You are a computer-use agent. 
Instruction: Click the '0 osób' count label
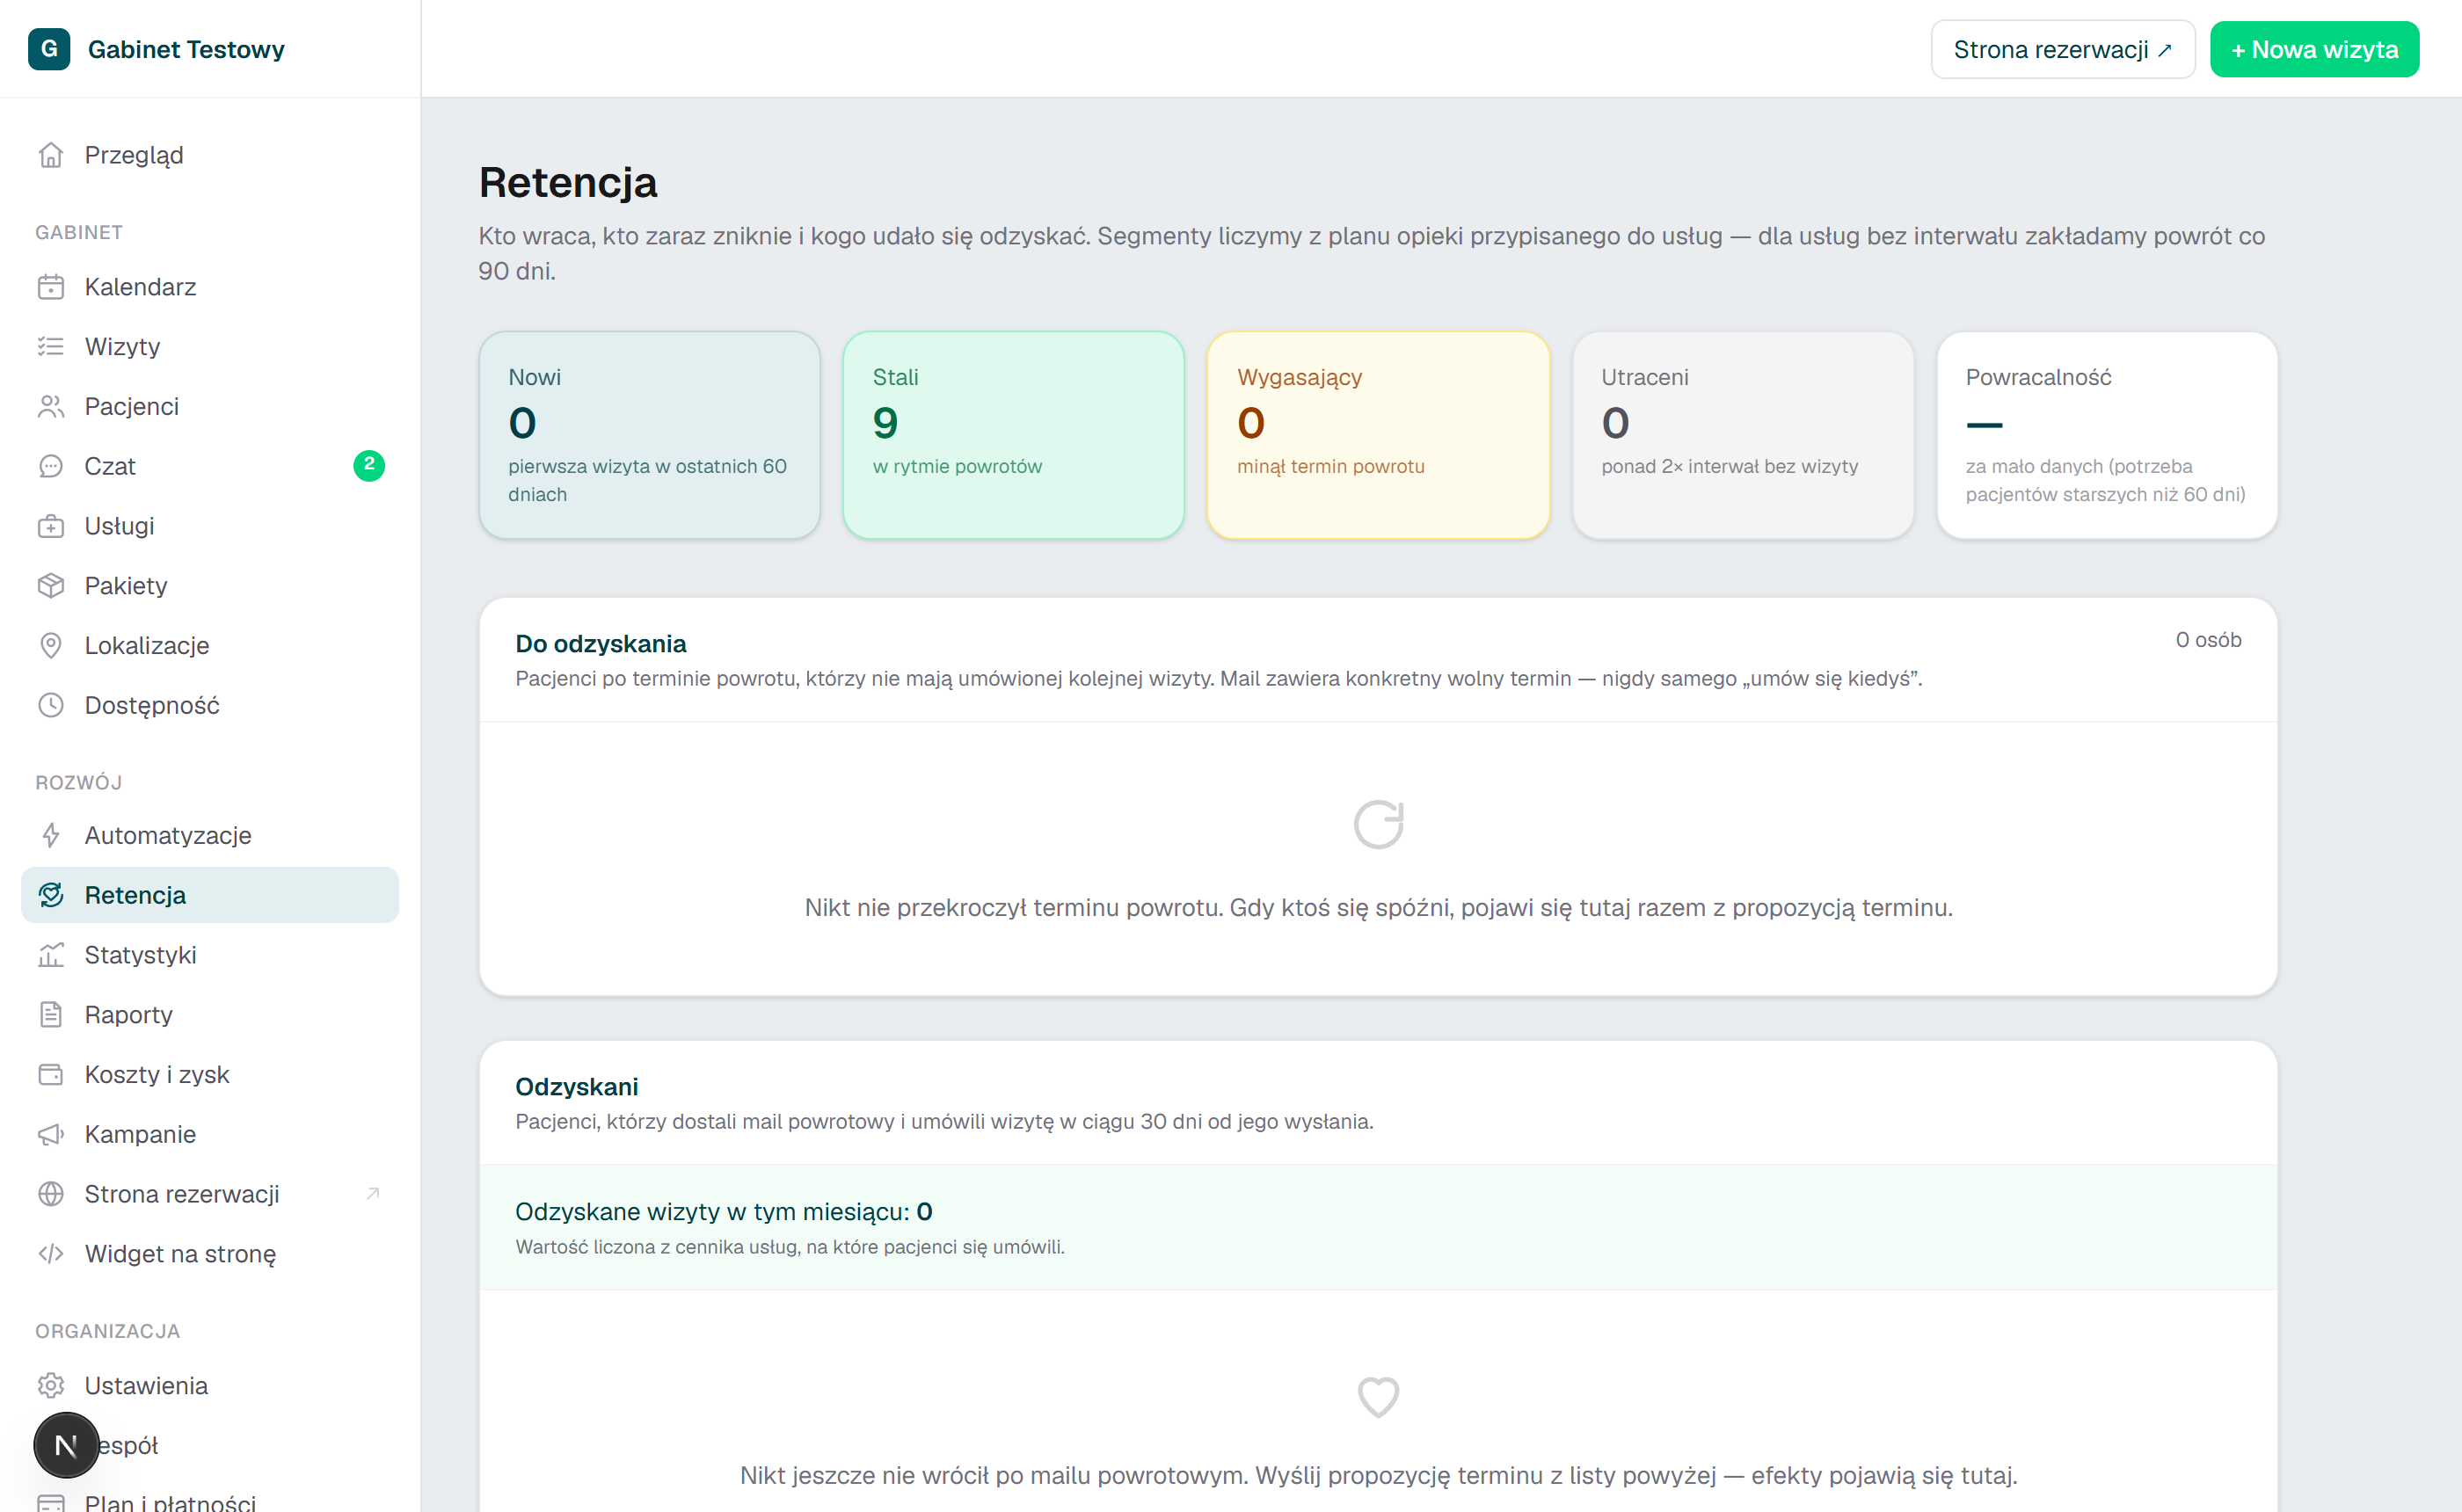[x=2208, y=640]
